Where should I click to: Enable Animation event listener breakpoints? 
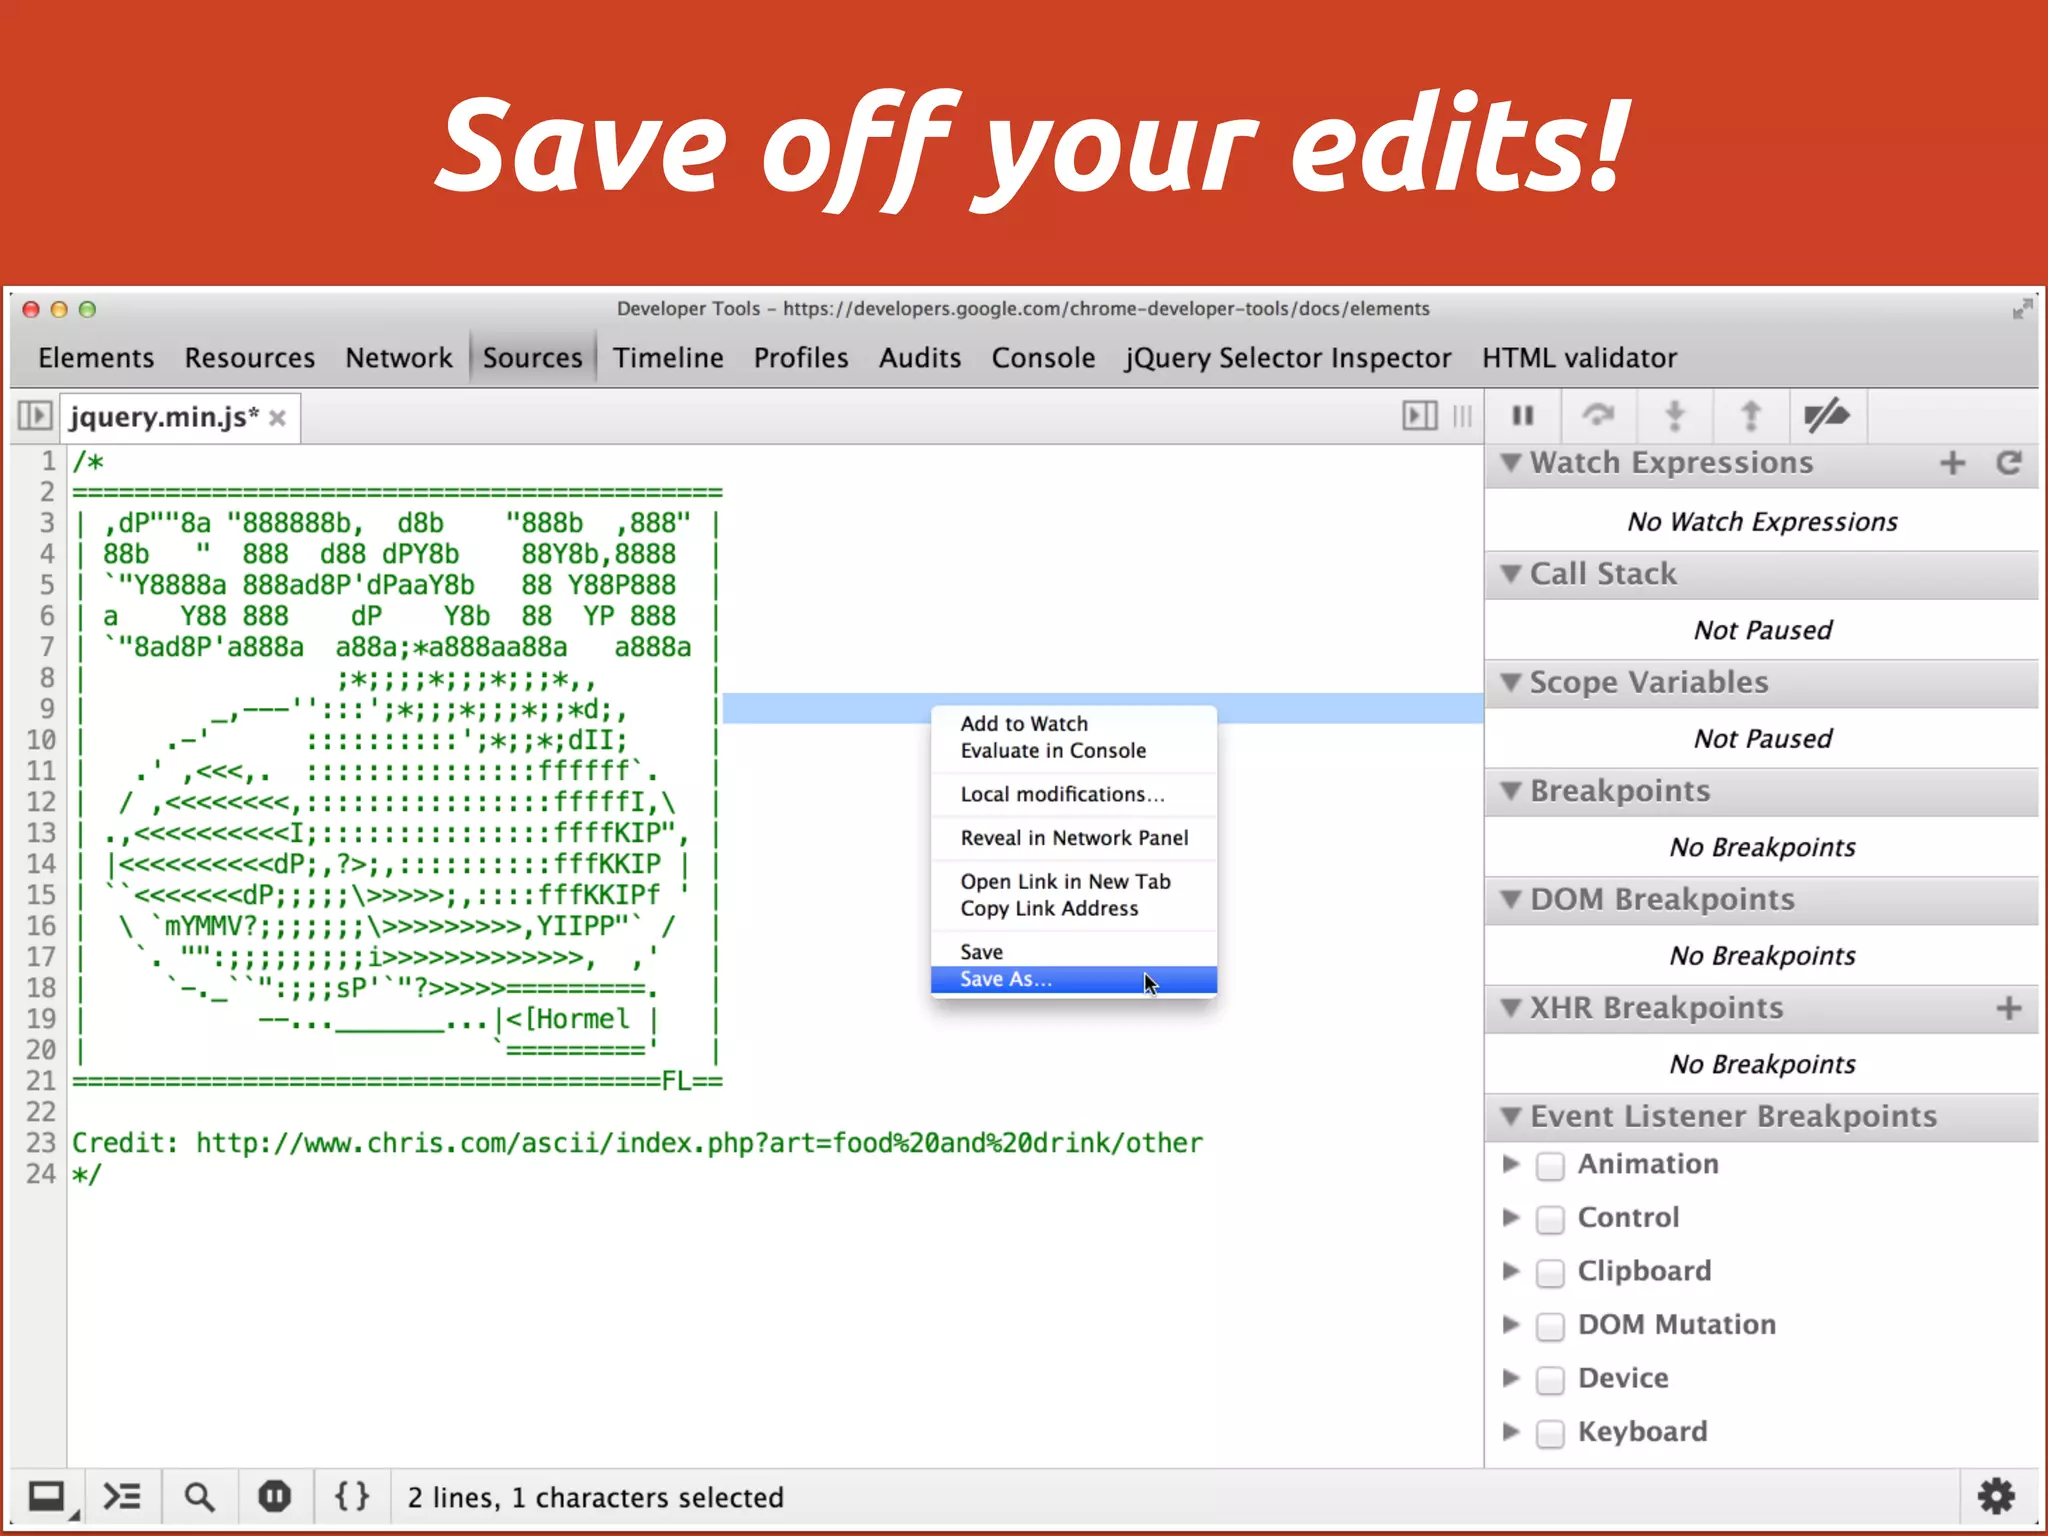click(x=1550, y=1166)
